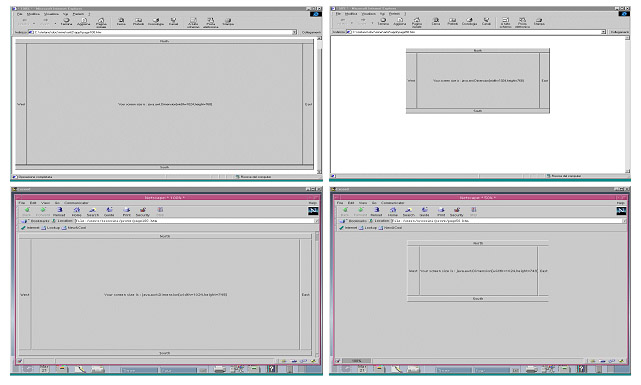Open Communicator menu in bottom-left Netscape window

point(76,203)
